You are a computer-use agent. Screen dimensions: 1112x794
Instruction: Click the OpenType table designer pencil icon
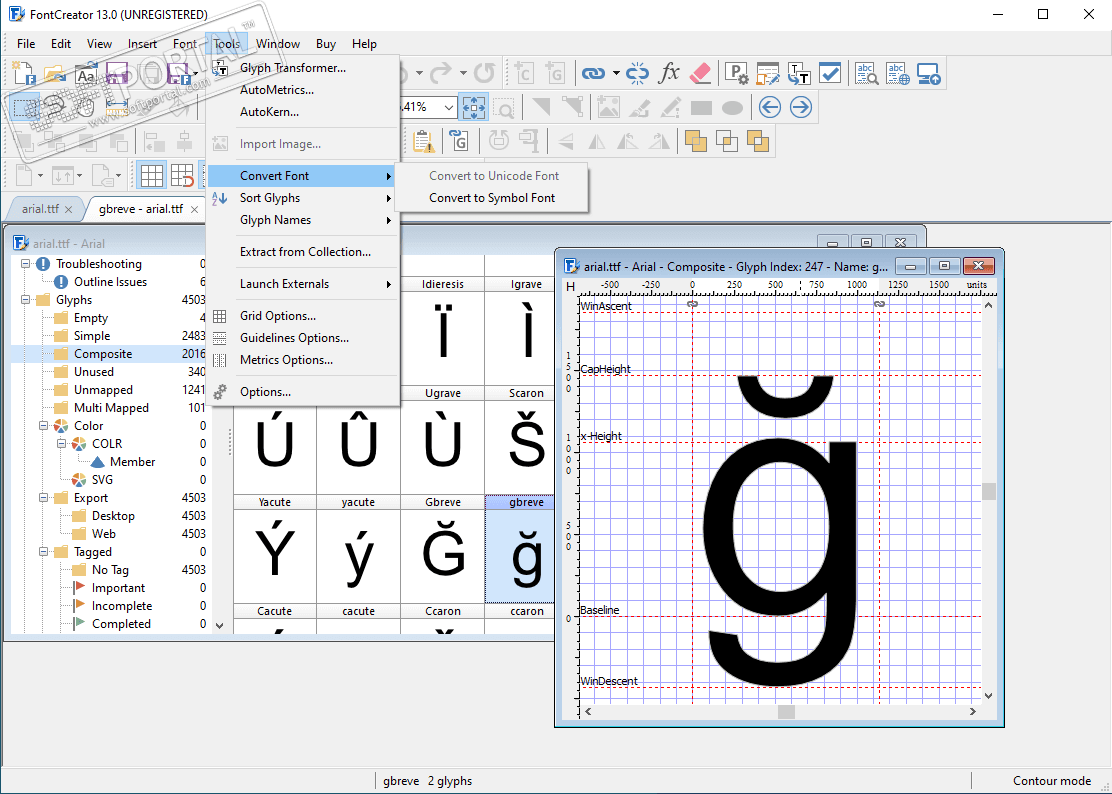768,73
